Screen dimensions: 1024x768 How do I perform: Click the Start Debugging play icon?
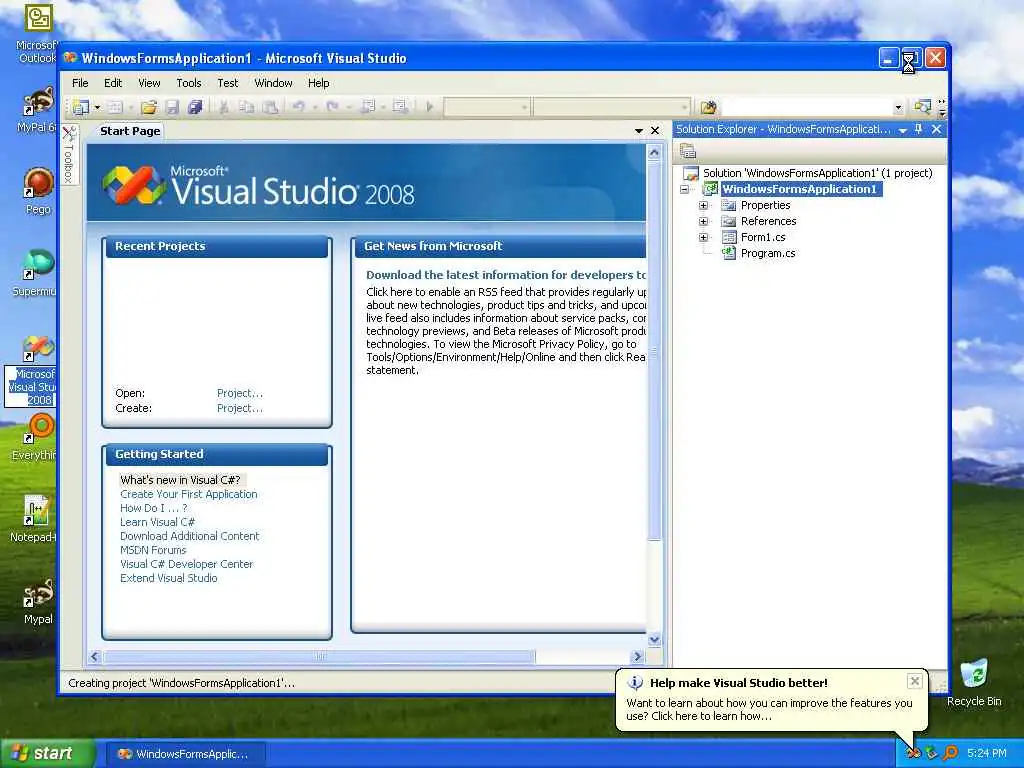click(x=430, y=107)
